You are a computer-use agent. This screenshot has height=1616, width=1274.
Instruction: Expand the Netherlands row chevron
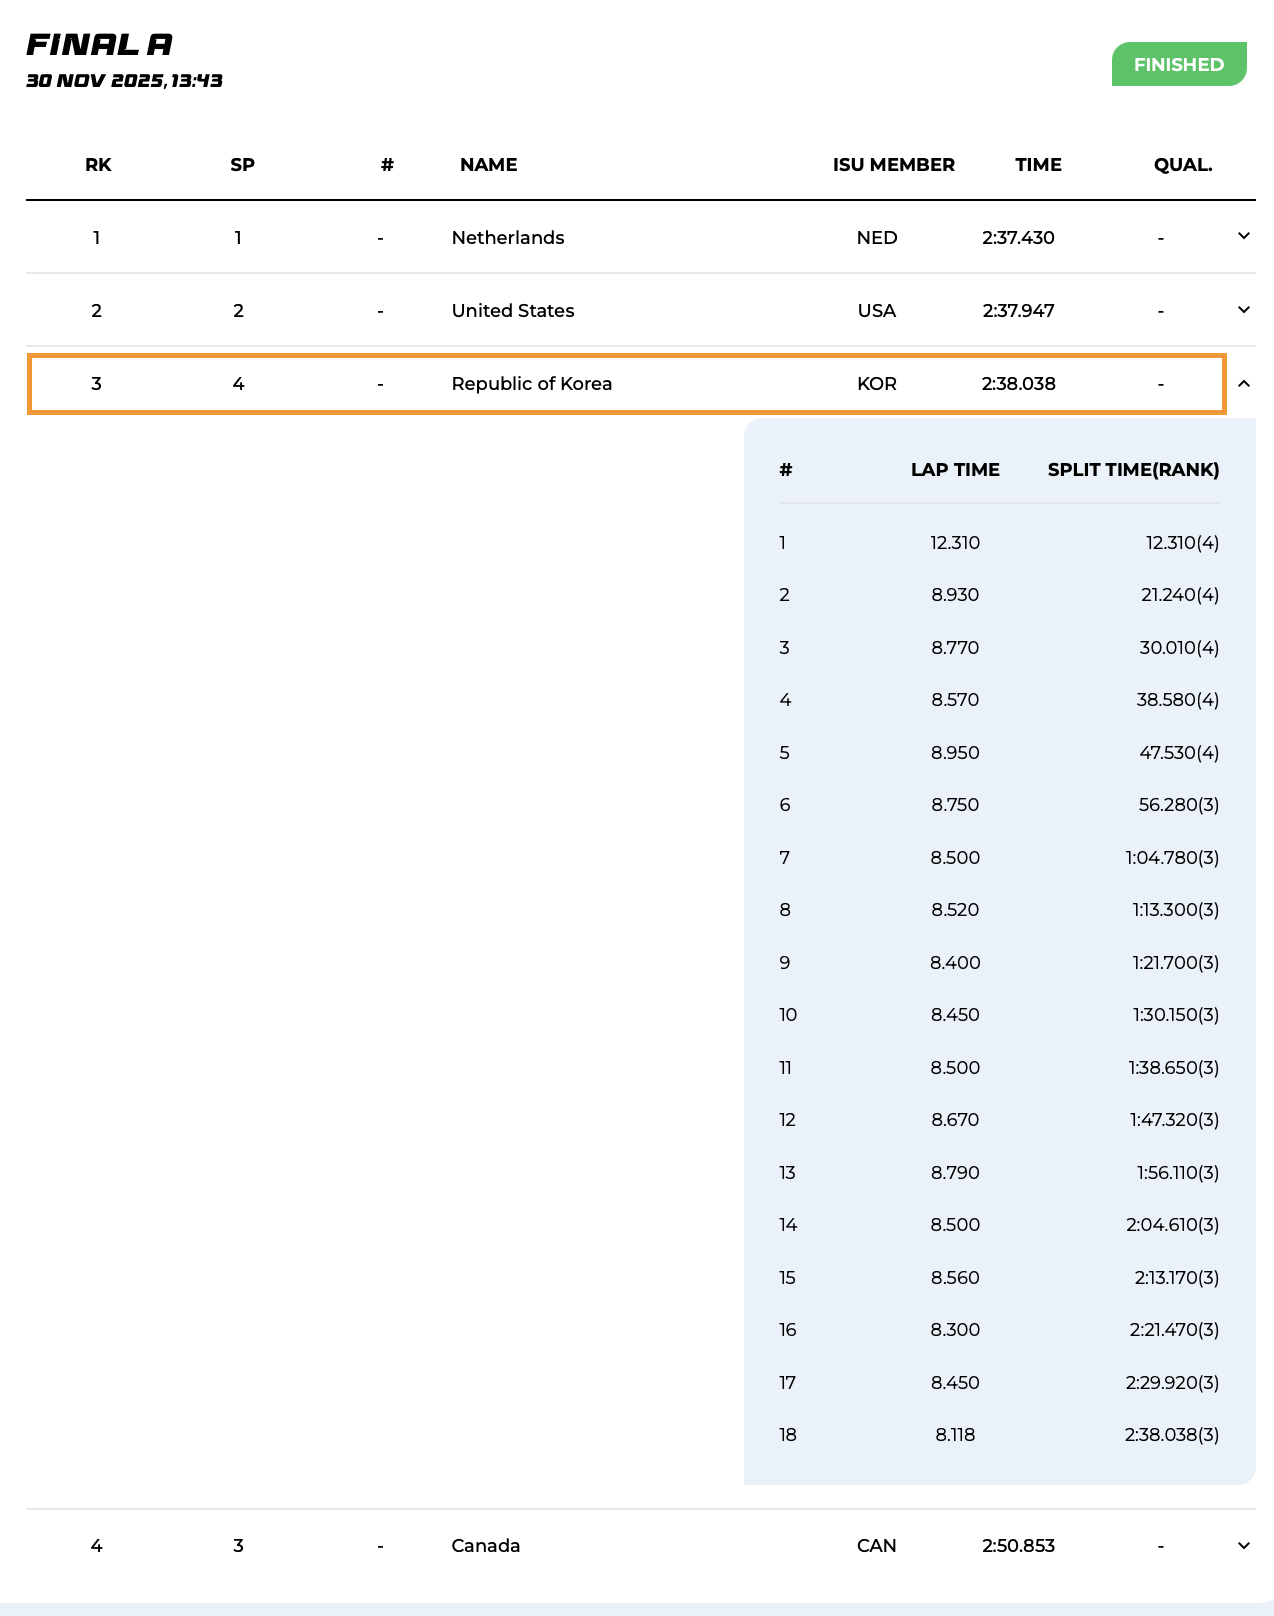coord(1244,236)
